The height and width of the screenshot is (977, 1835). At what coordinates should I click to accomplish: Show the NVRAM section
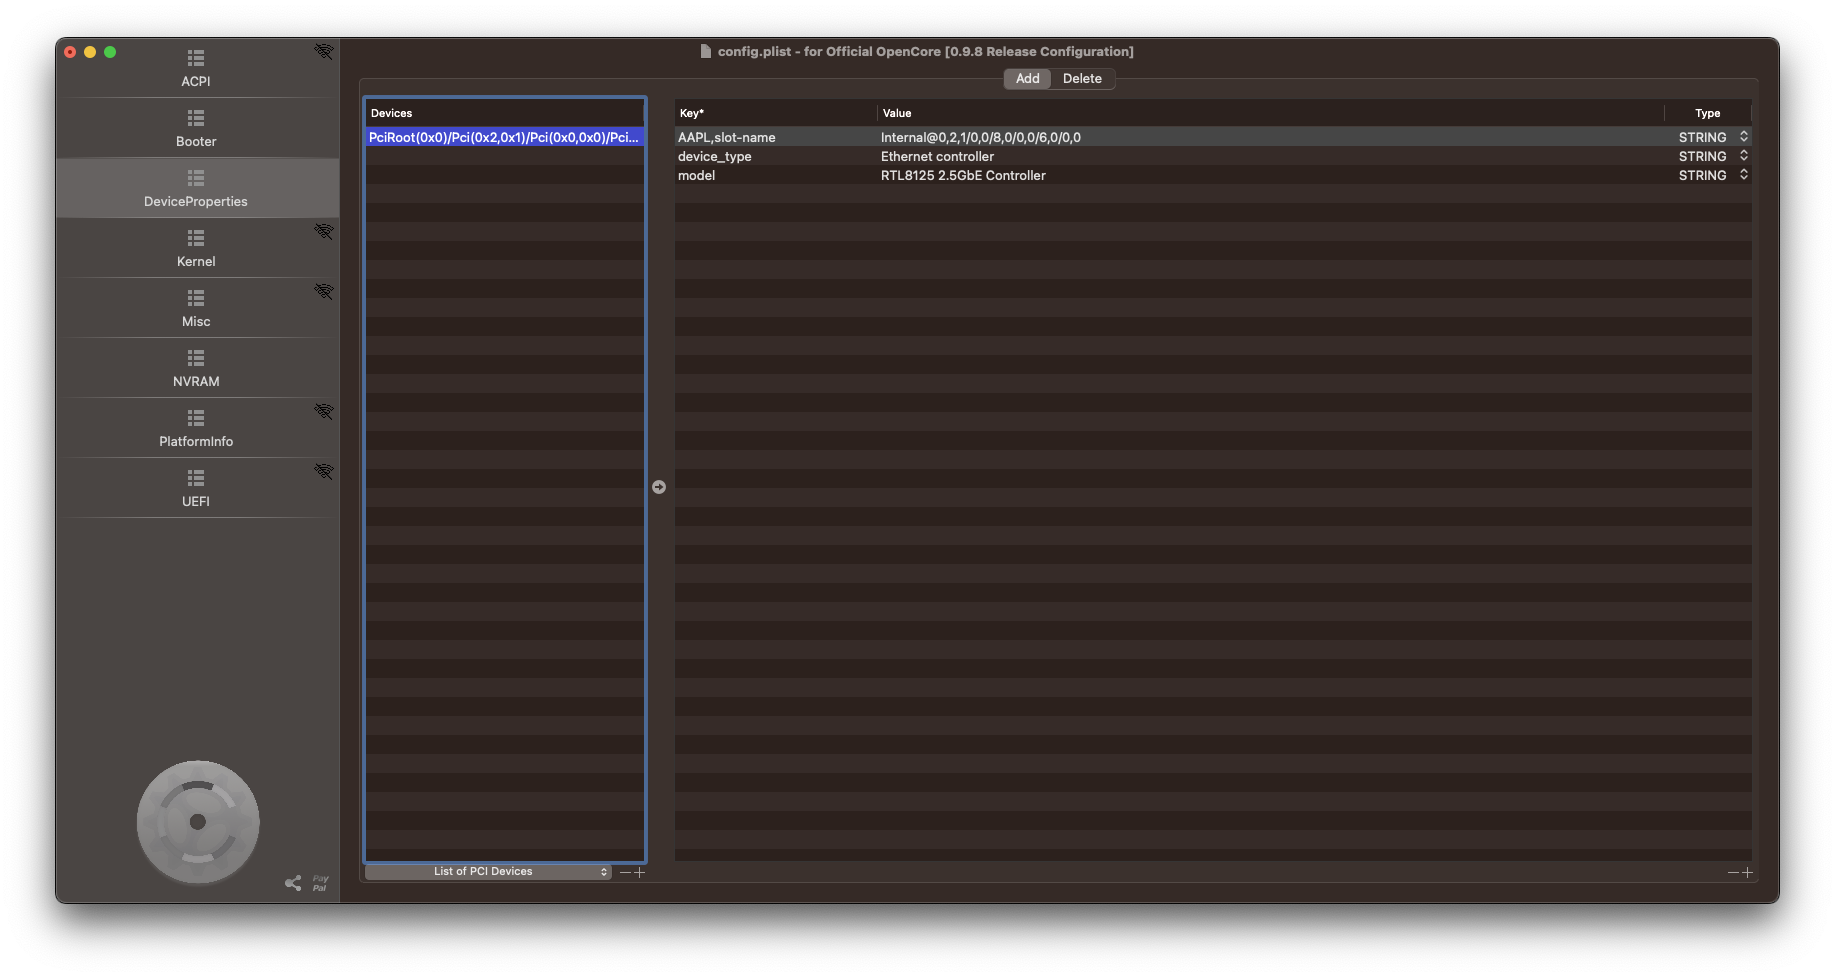[196, 368]
